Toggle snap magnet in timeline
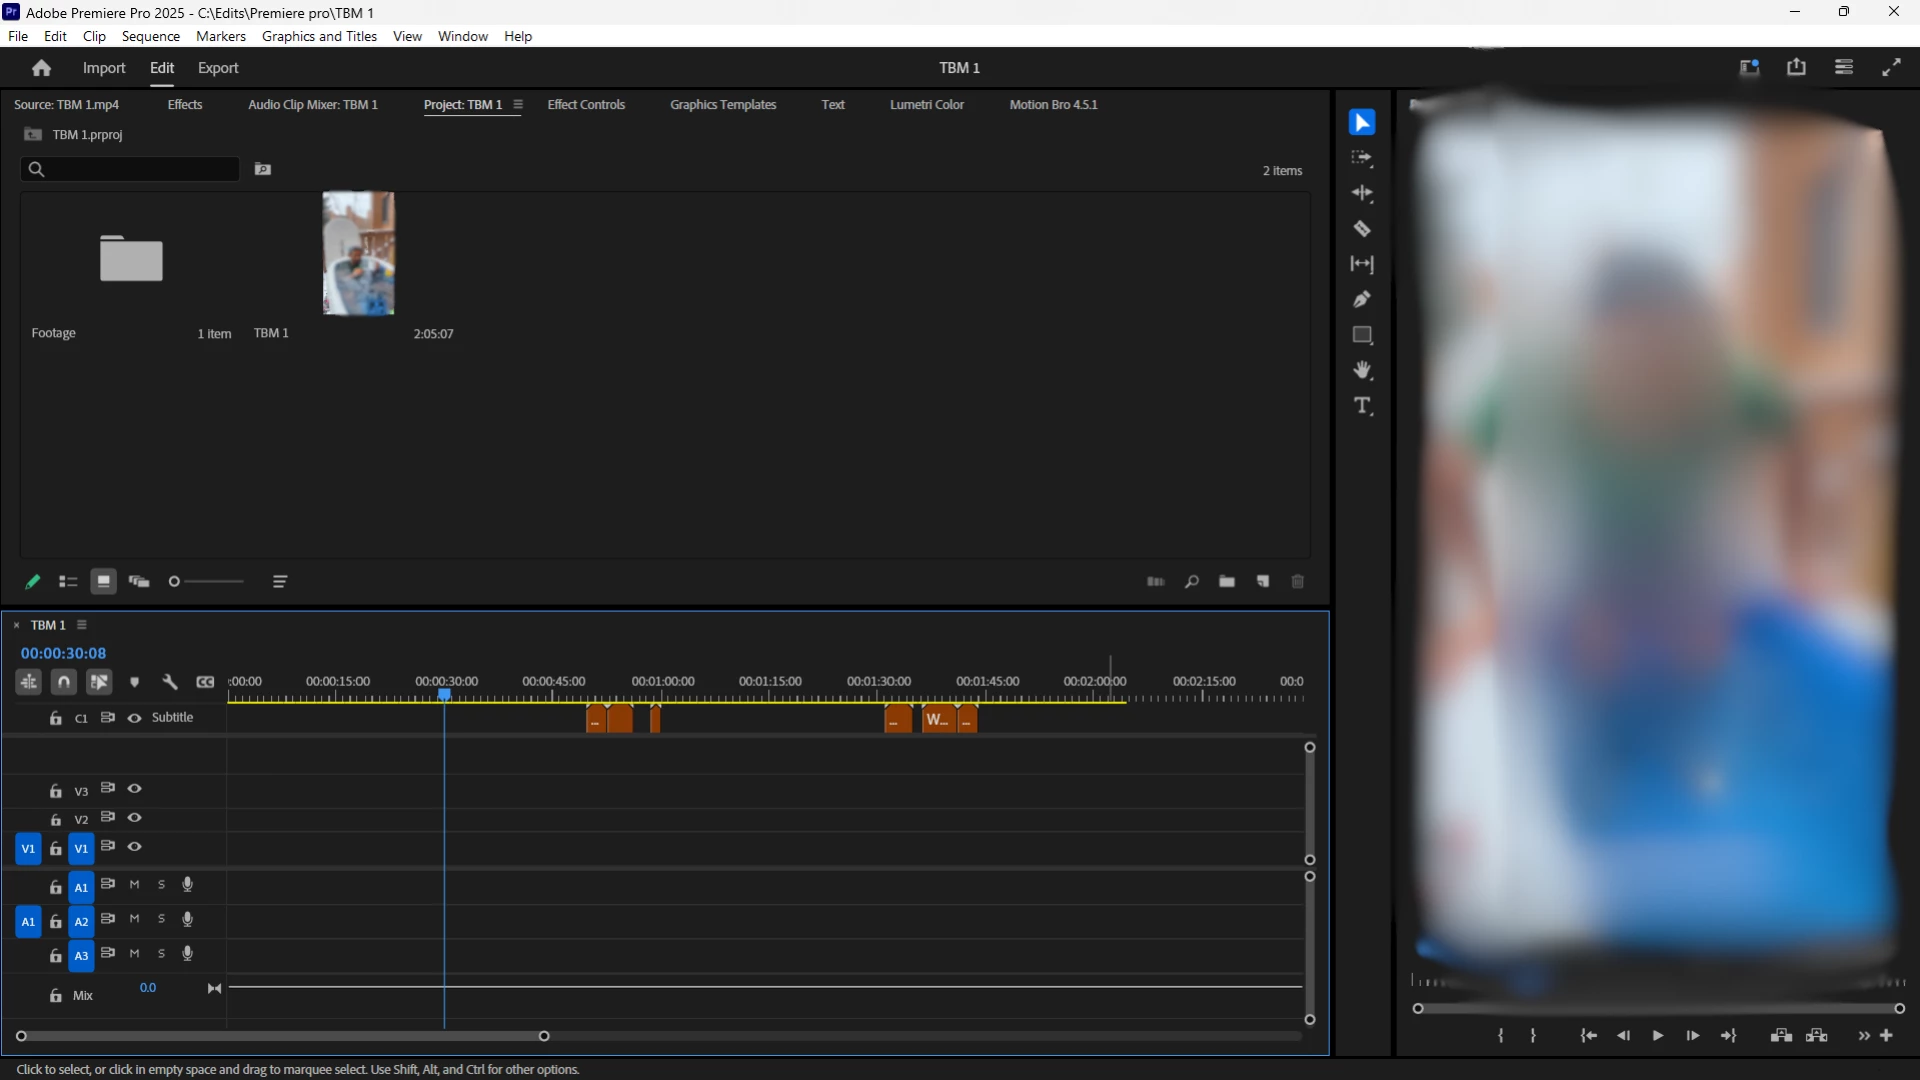This screenshot has width=1920, height=1080. [x=64, y=682]
